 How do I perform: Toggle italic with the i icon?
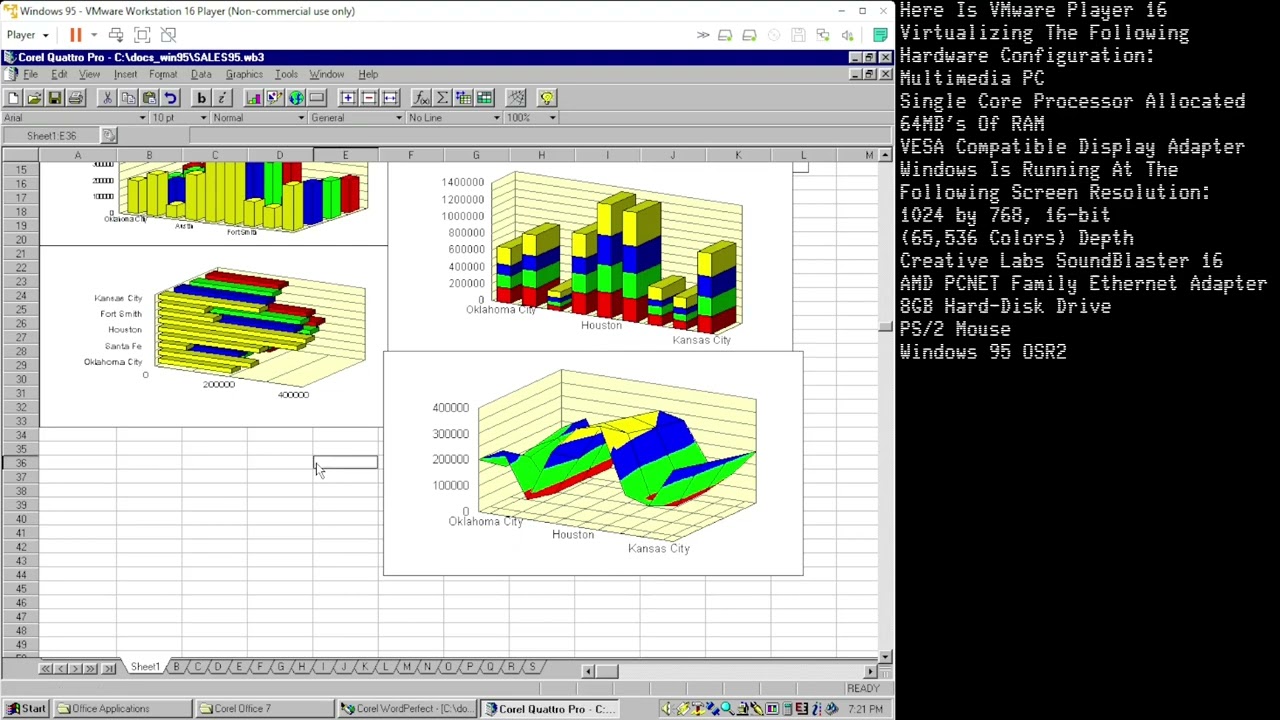pos(222,98)
